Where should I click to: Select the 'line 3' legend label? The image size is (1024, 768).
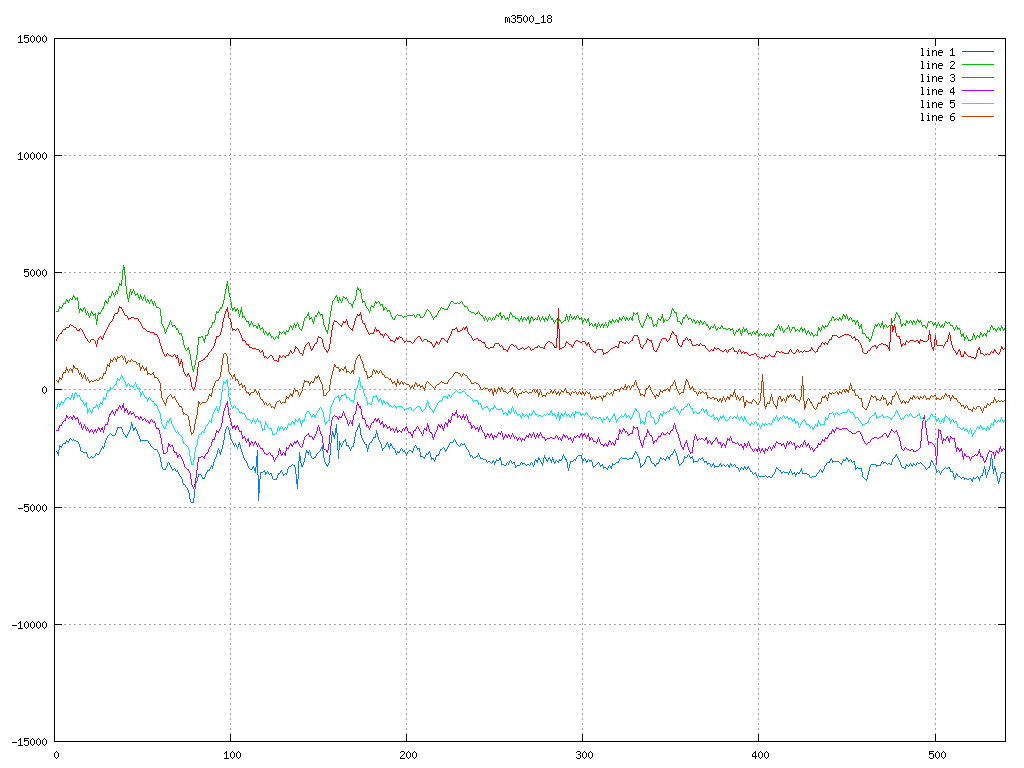(937, 78)
